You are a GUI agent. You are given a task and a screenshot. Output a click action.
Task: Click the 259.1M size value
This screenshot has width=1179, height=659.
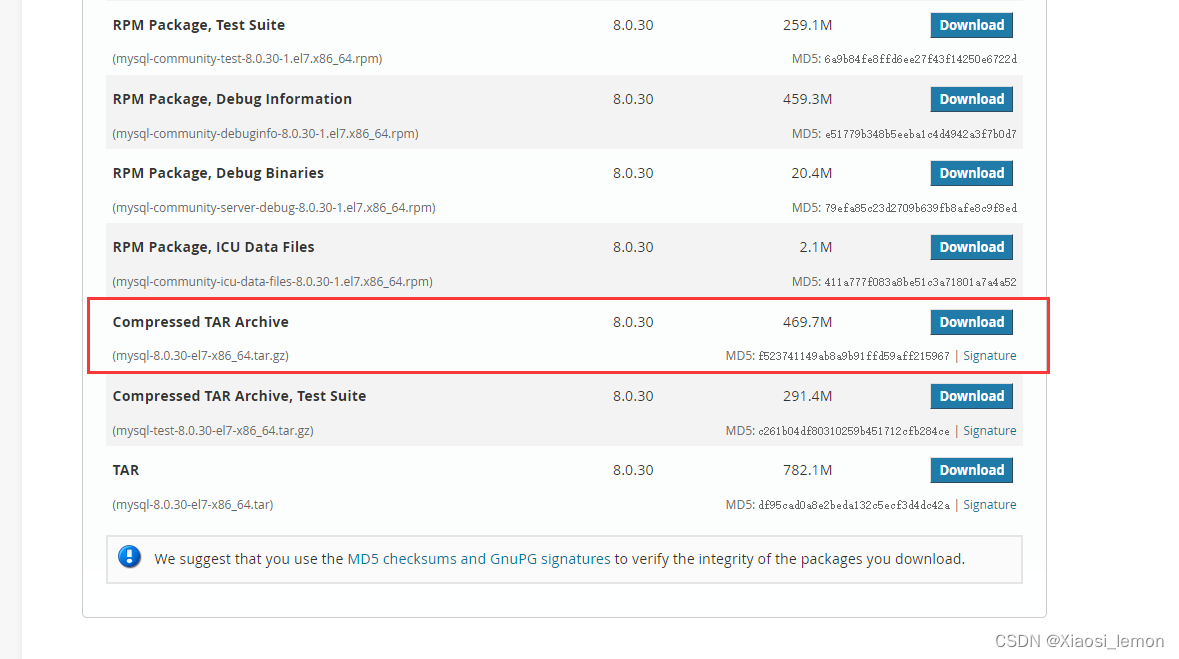click(807, 25)
